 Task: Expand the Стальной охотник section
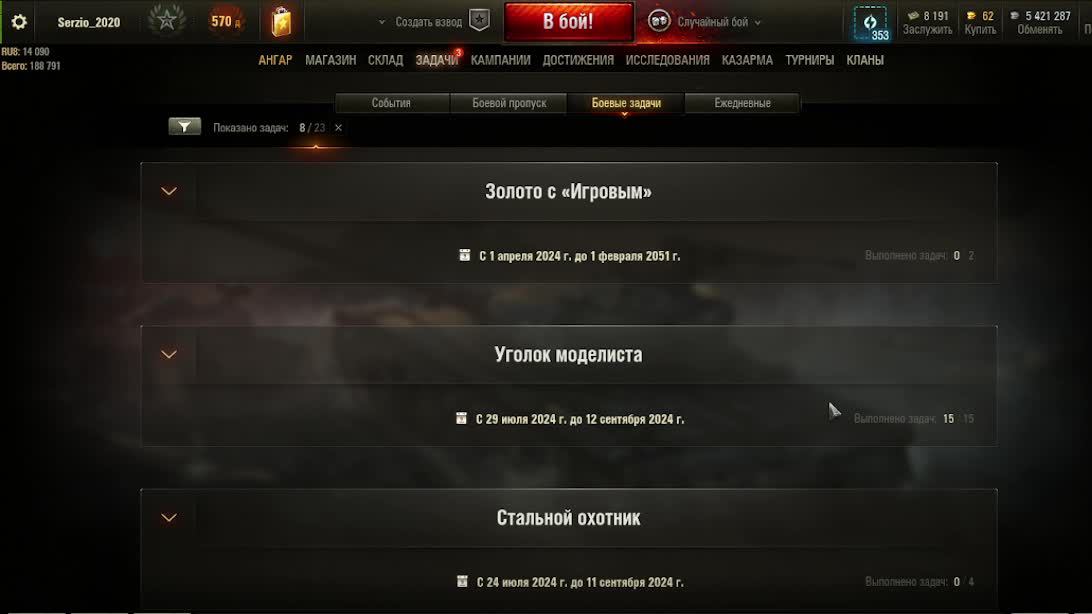(x=169, y=517)
